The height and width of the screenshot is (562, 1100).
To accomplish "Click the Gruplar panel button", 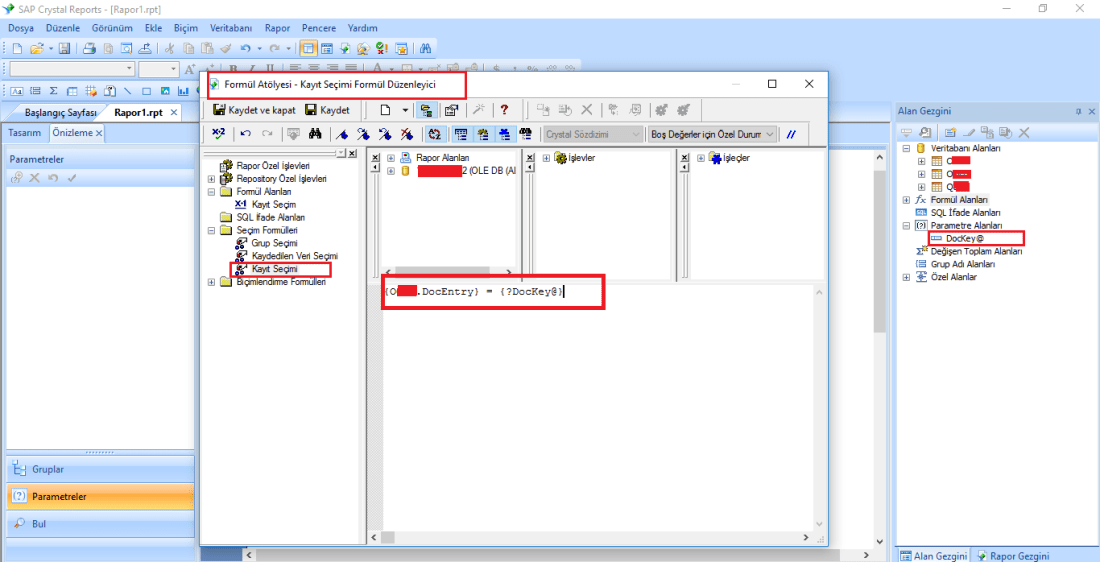I will click(x=99, y=469).
